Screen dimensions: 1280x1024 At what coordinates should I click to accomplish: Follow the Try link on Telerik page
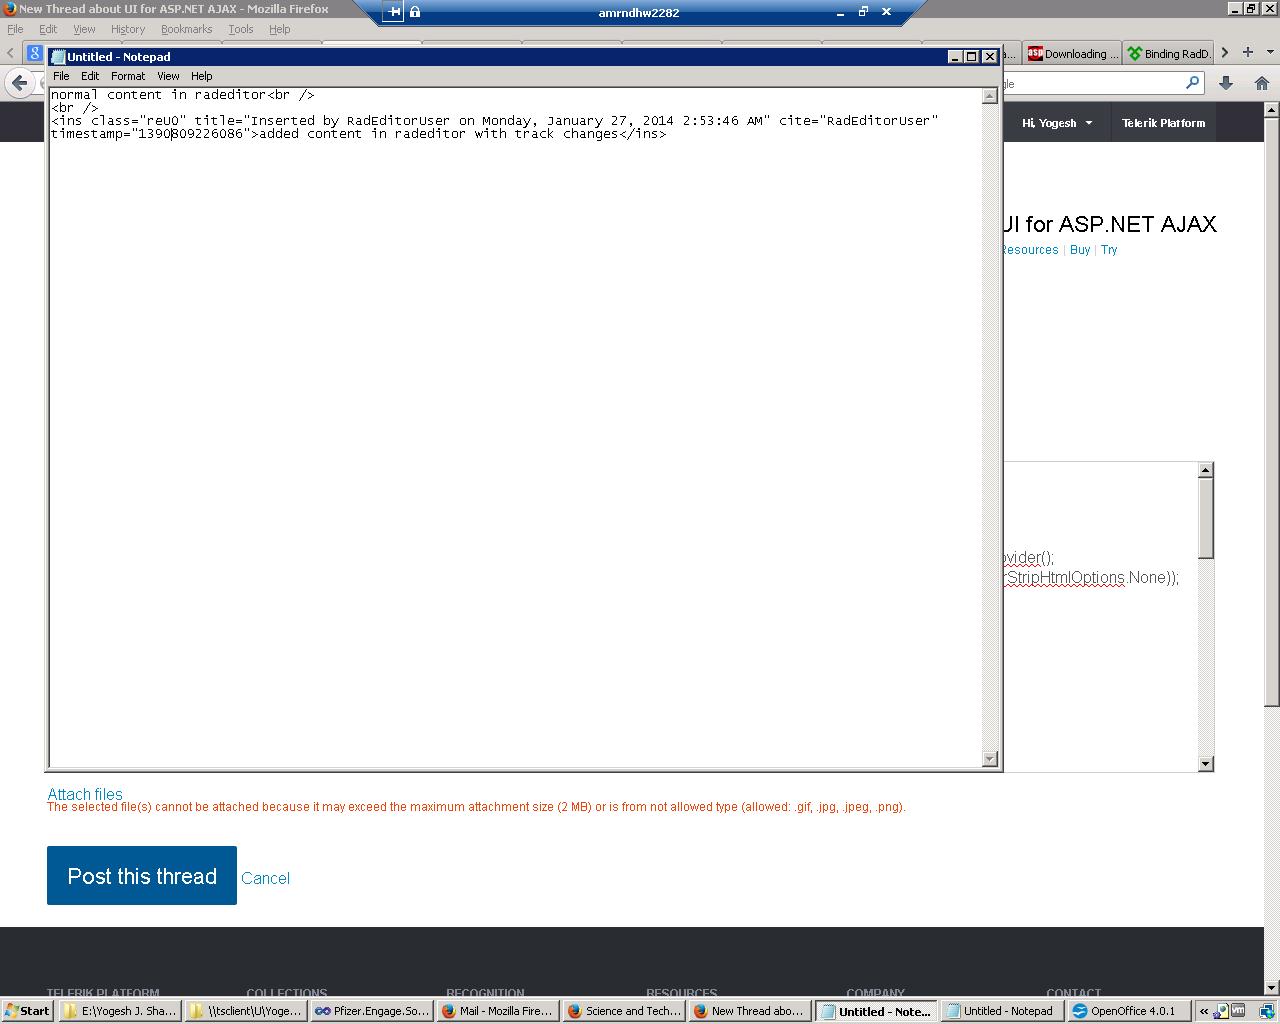point(1109,250)
